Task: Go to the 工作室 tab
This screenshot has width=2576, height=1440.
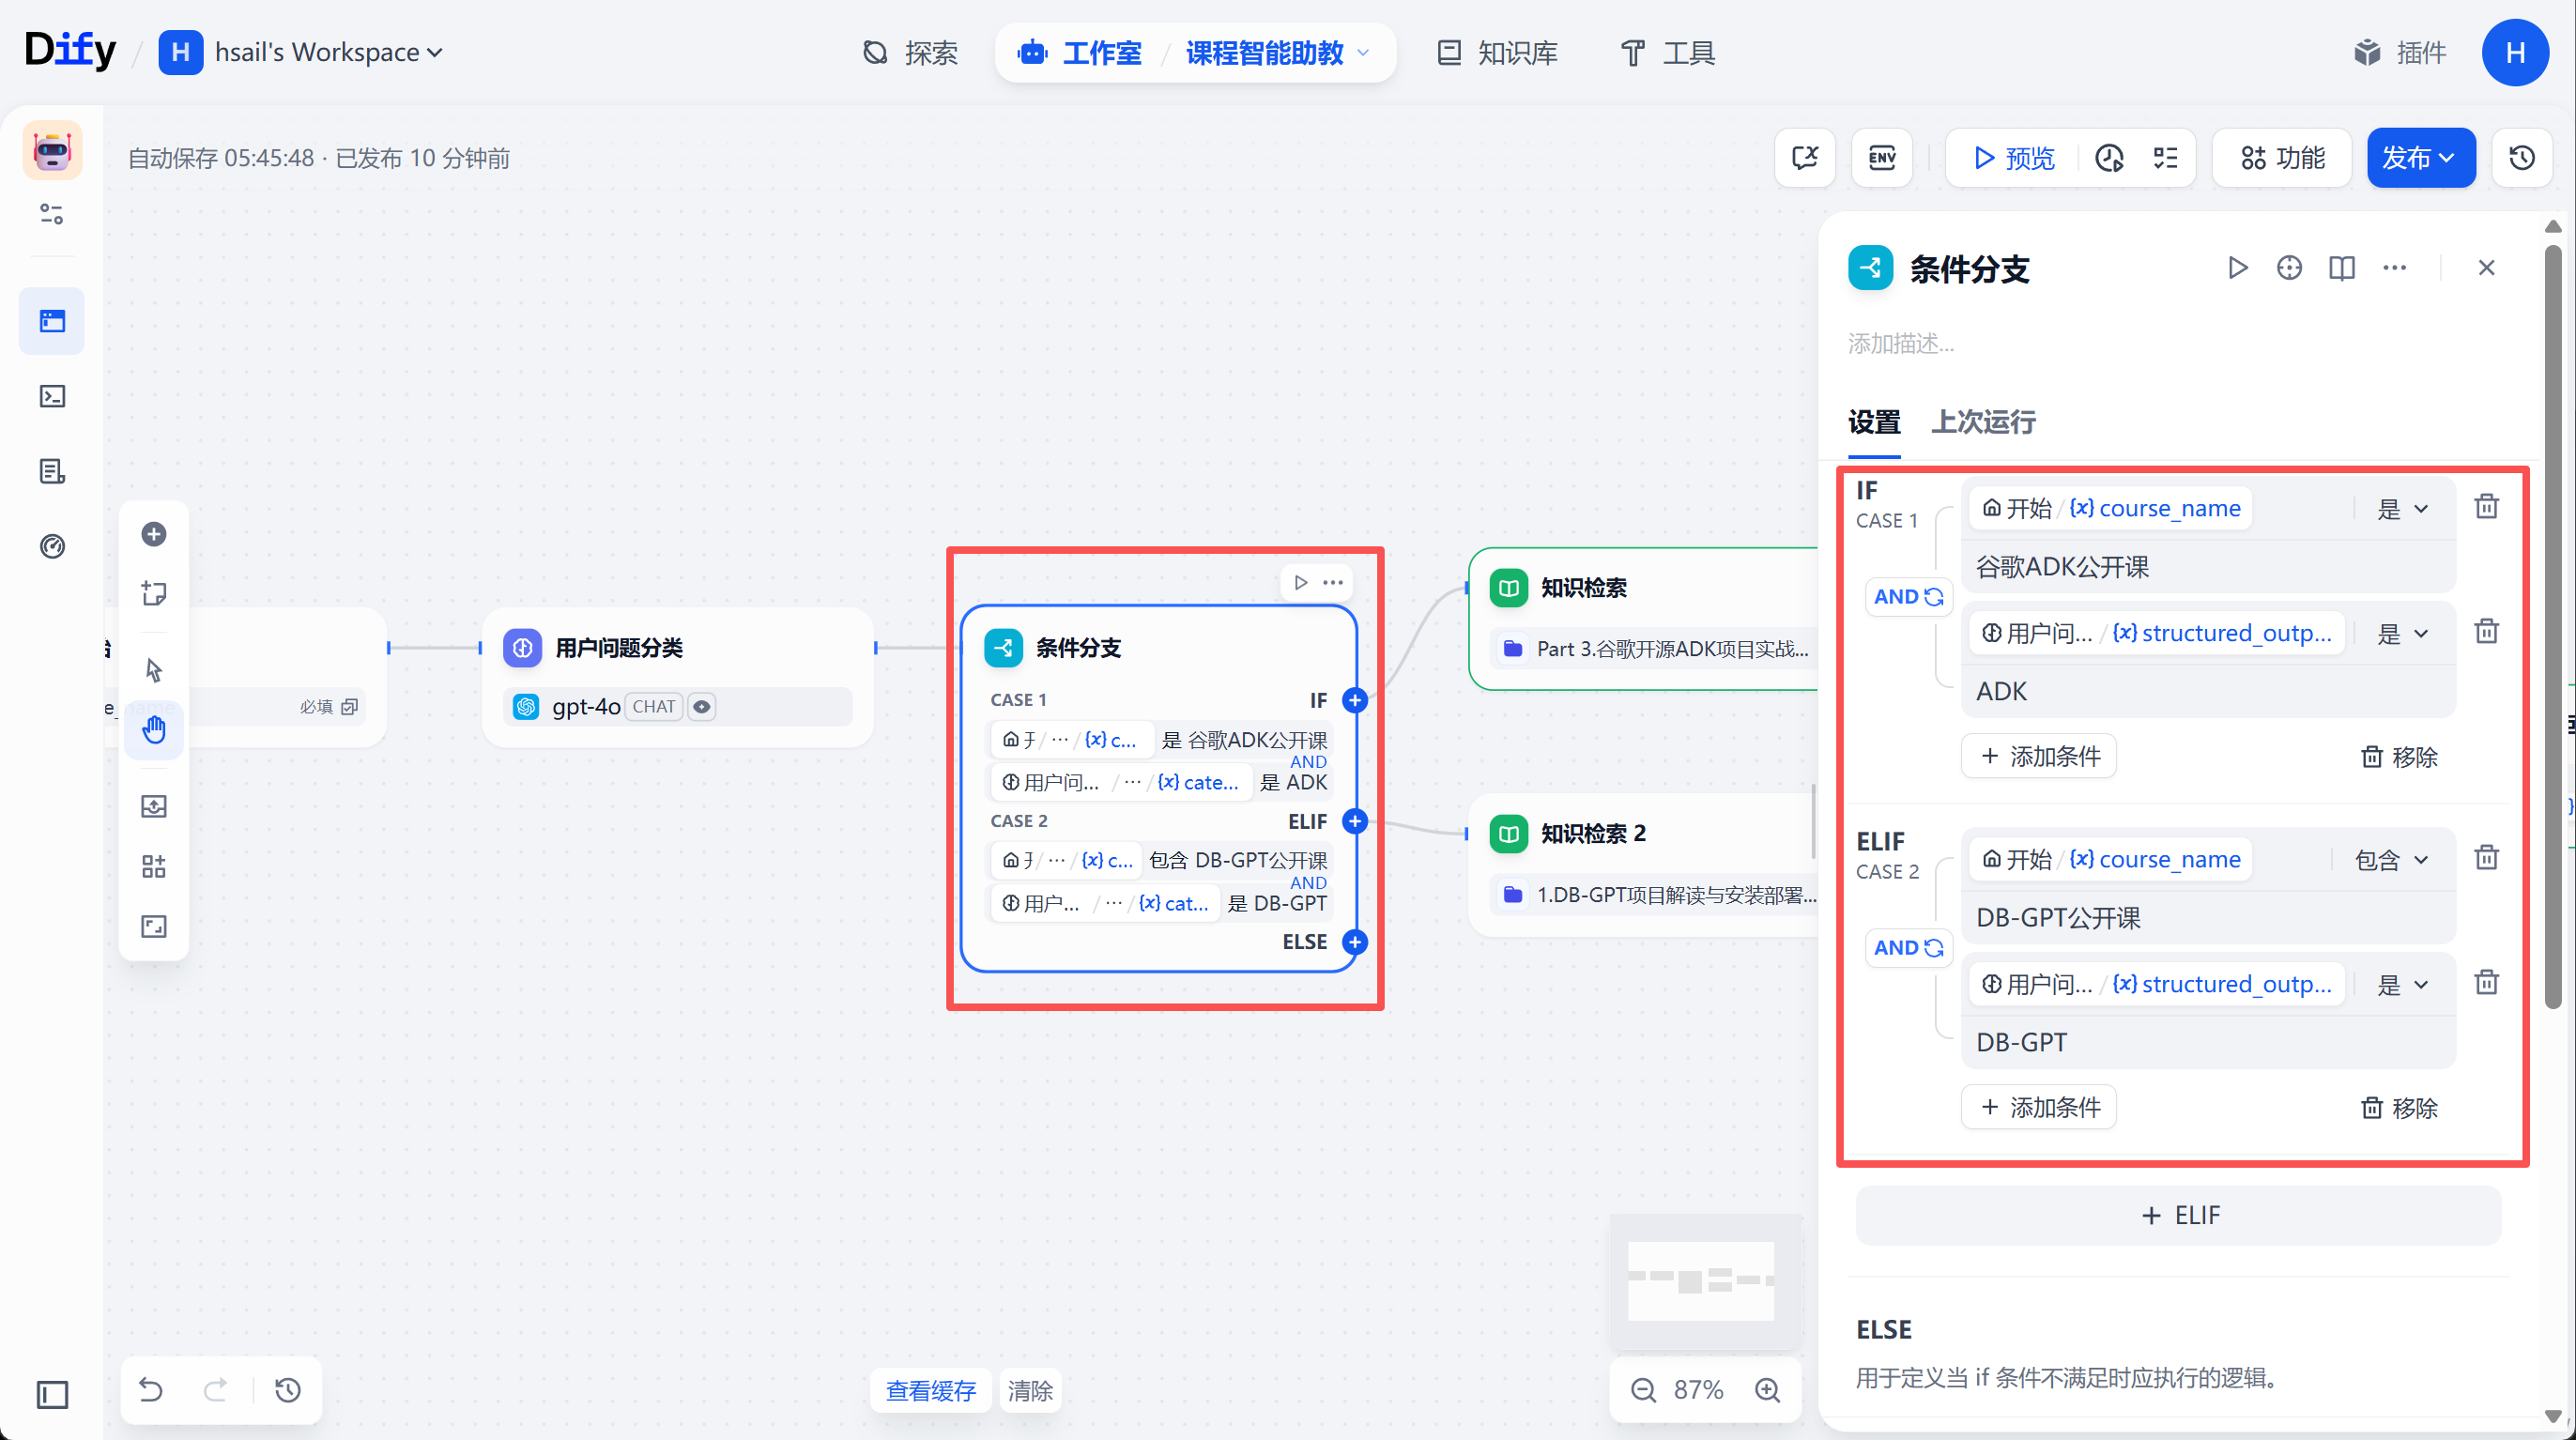Action: pos(1080,52)
